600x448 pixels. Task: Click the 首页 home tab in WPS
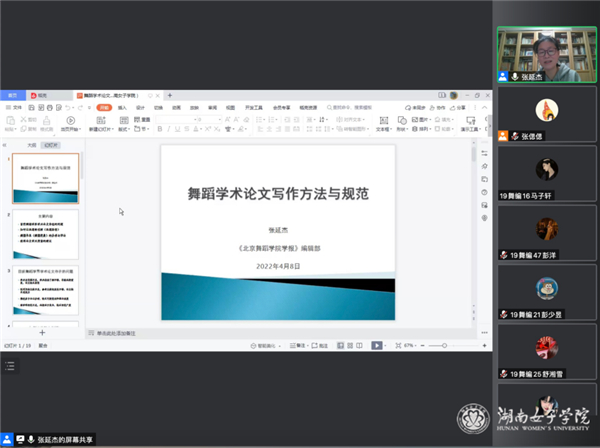click(x=13, y=95)
